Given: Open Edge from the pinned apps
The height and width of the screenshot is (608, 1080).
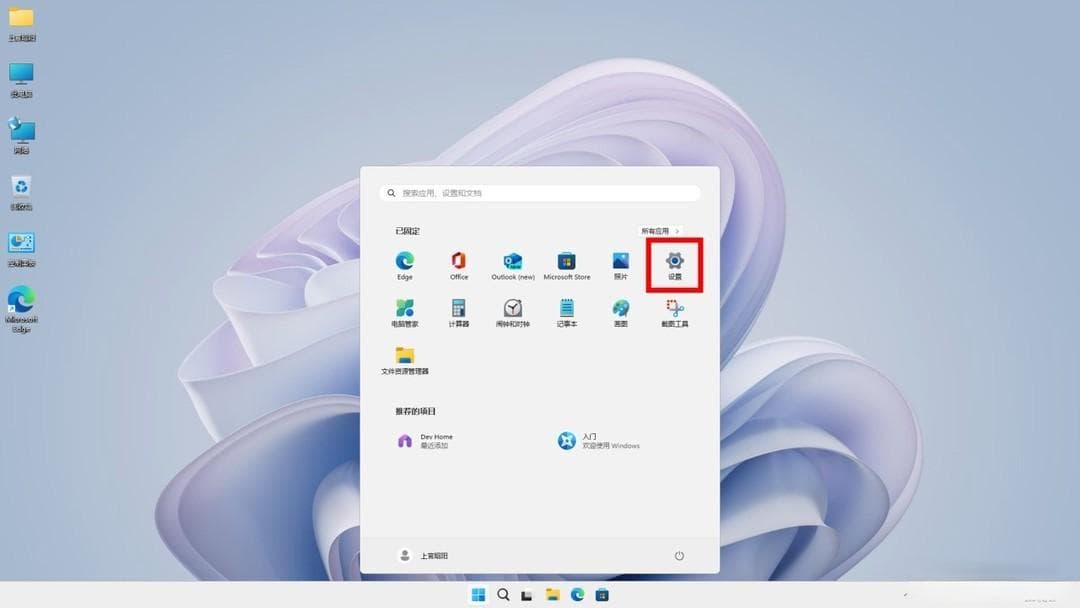Looking at the screenshot, I should click(x=404, y=265).
